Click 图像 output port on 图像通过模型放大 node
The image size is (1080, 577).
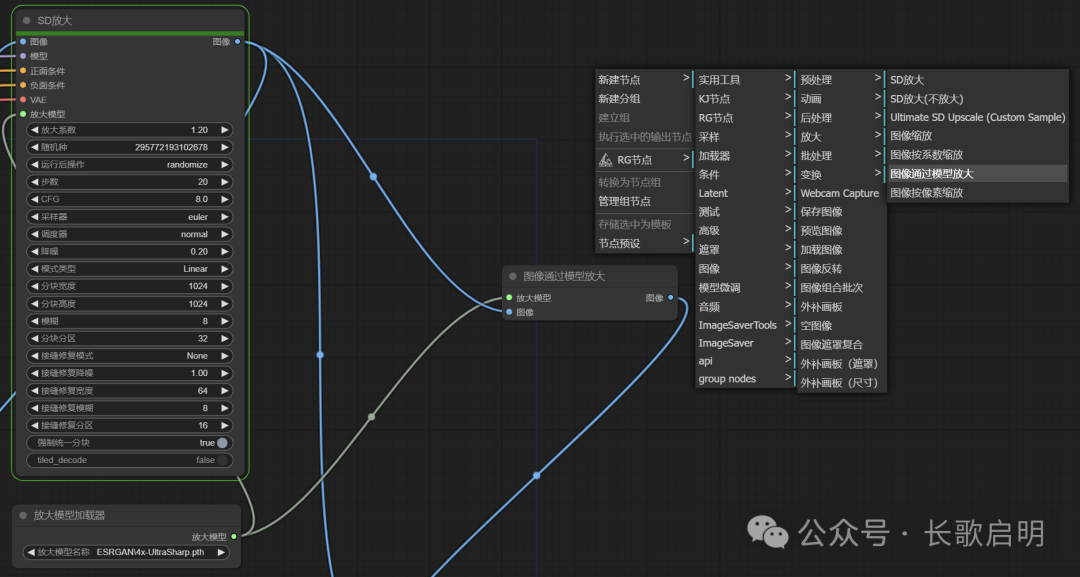[671, 298]
